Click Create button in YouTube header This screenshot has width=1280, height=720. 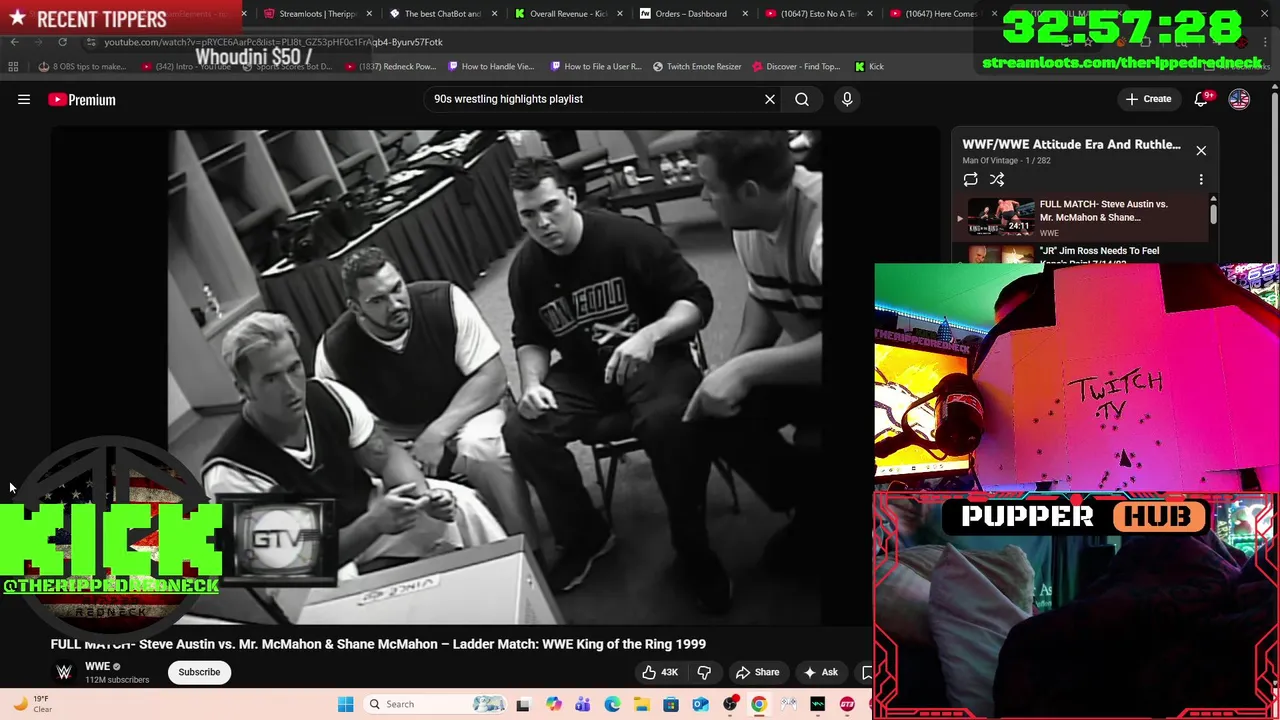[1148, 99]
